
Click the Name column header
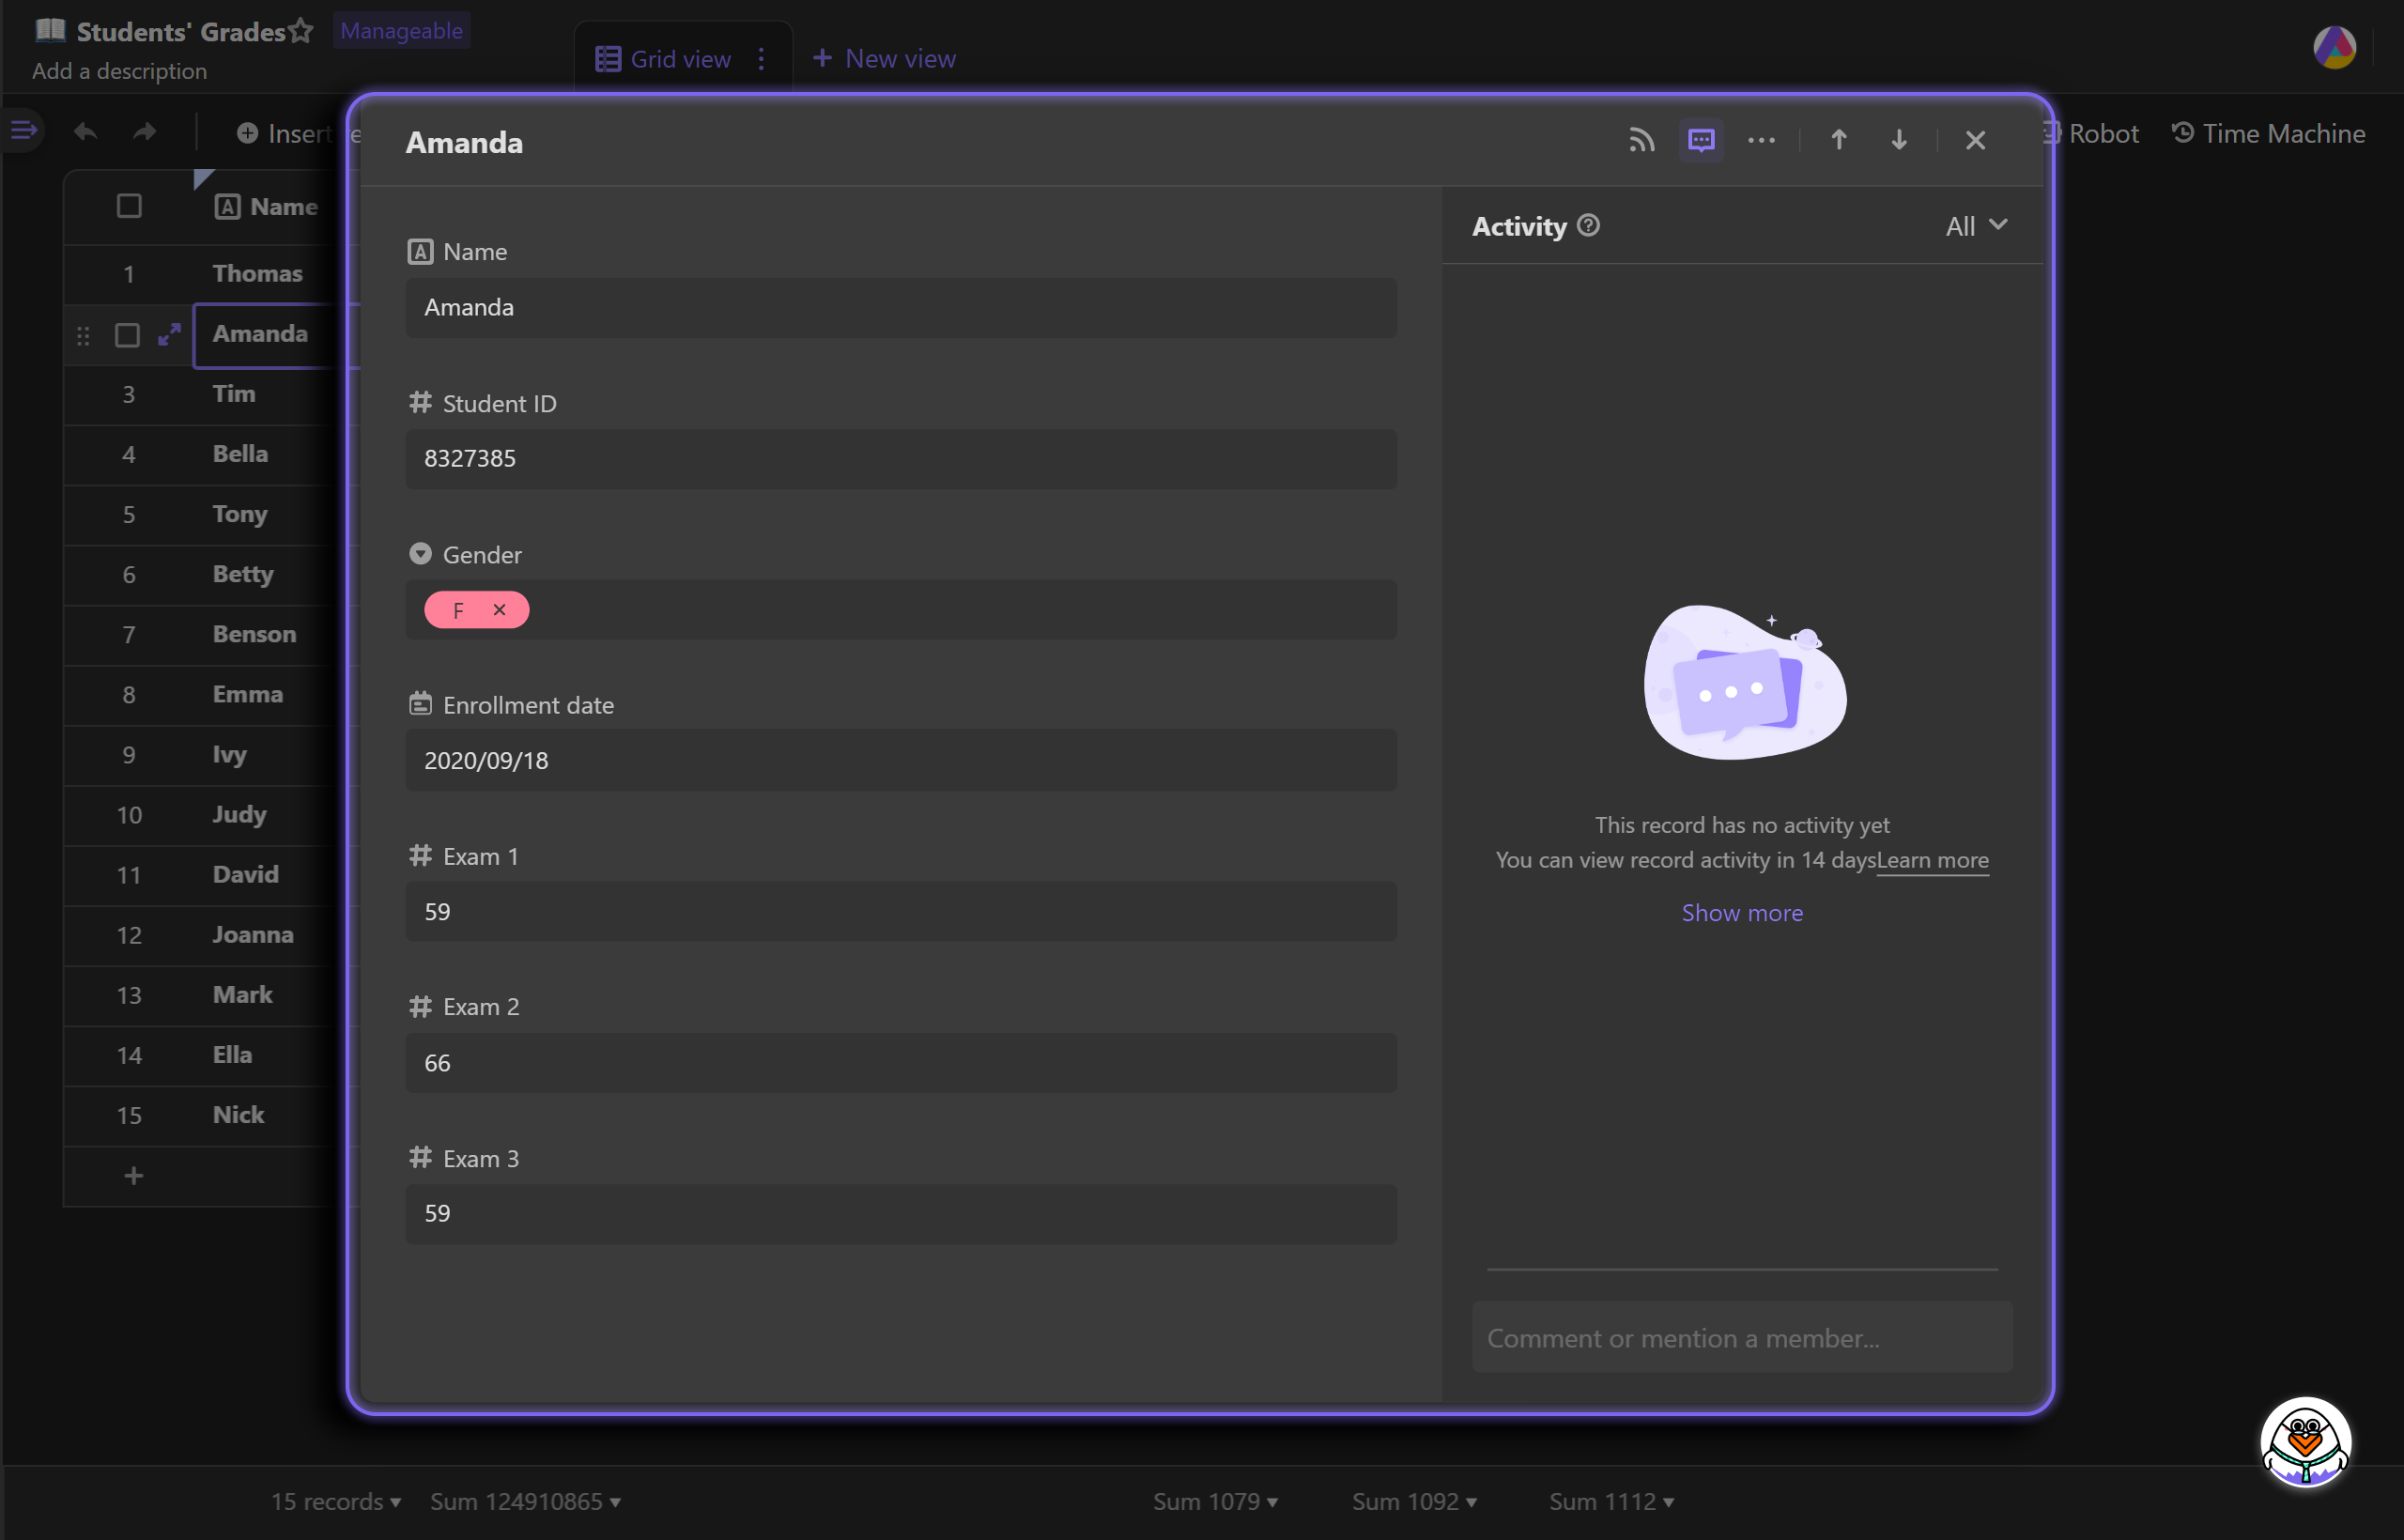266,207
